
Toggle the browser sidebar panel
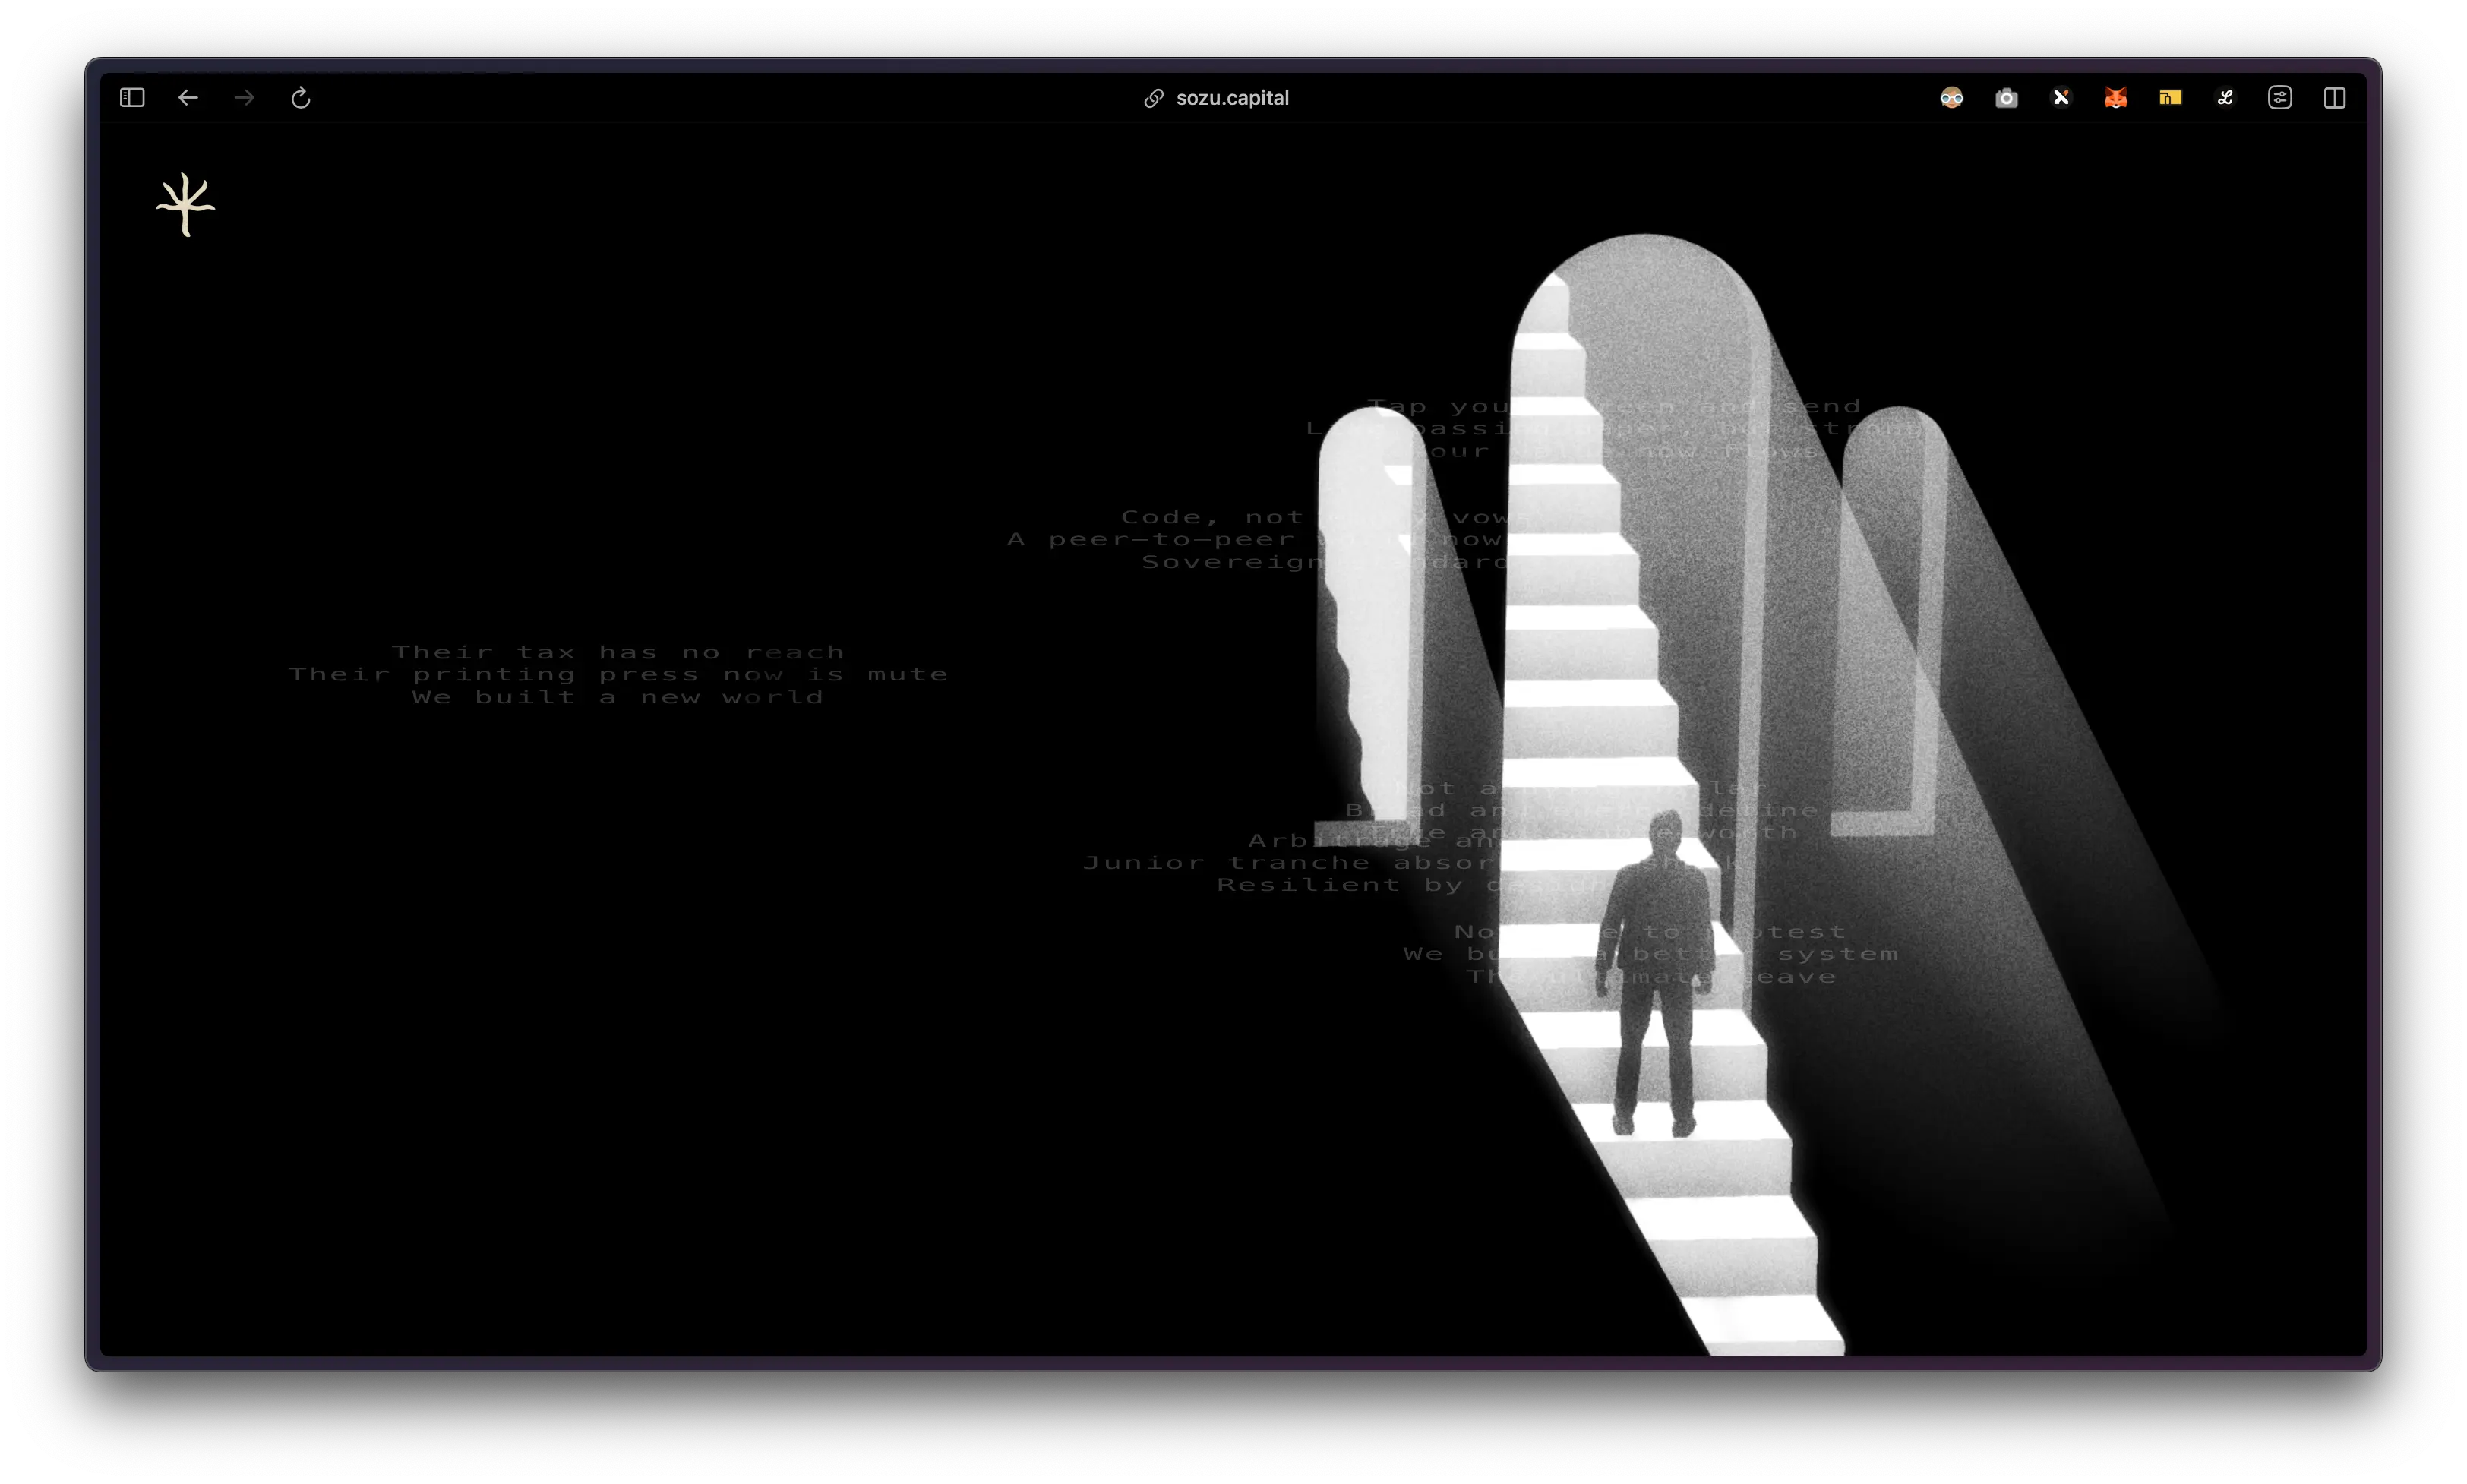click(x=132, y=98)
